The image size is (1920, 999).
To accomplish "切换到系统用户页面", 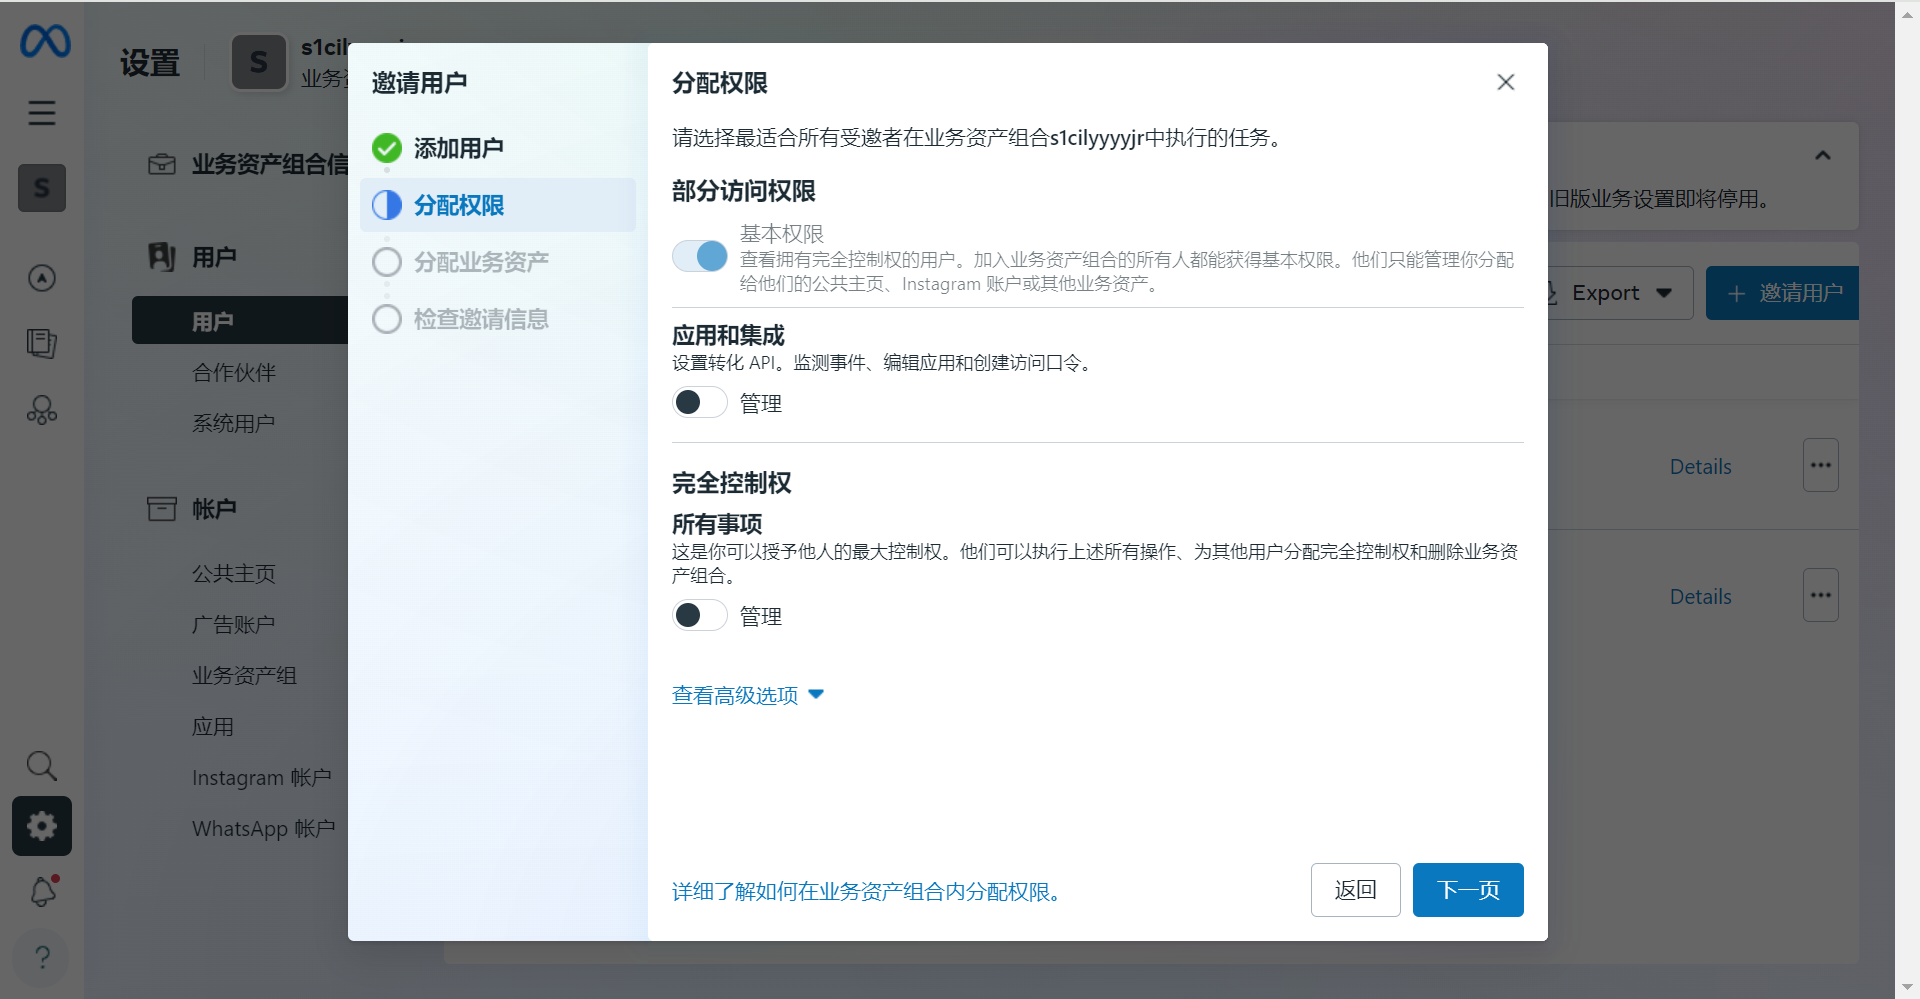I will coord(233,422).
